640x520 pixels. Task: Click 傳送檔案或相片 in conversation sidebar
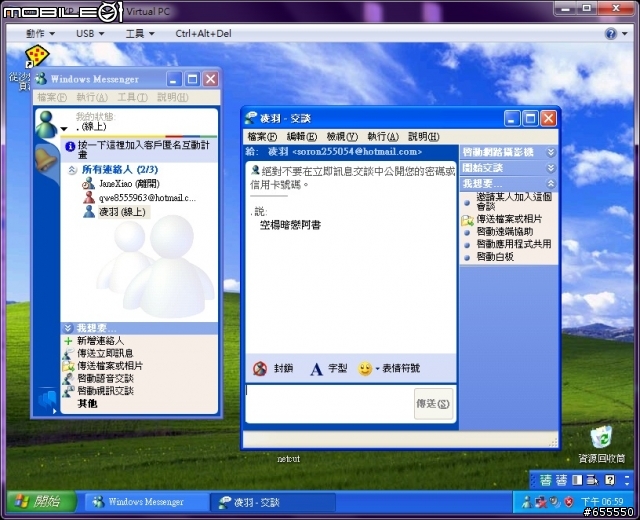509,219
